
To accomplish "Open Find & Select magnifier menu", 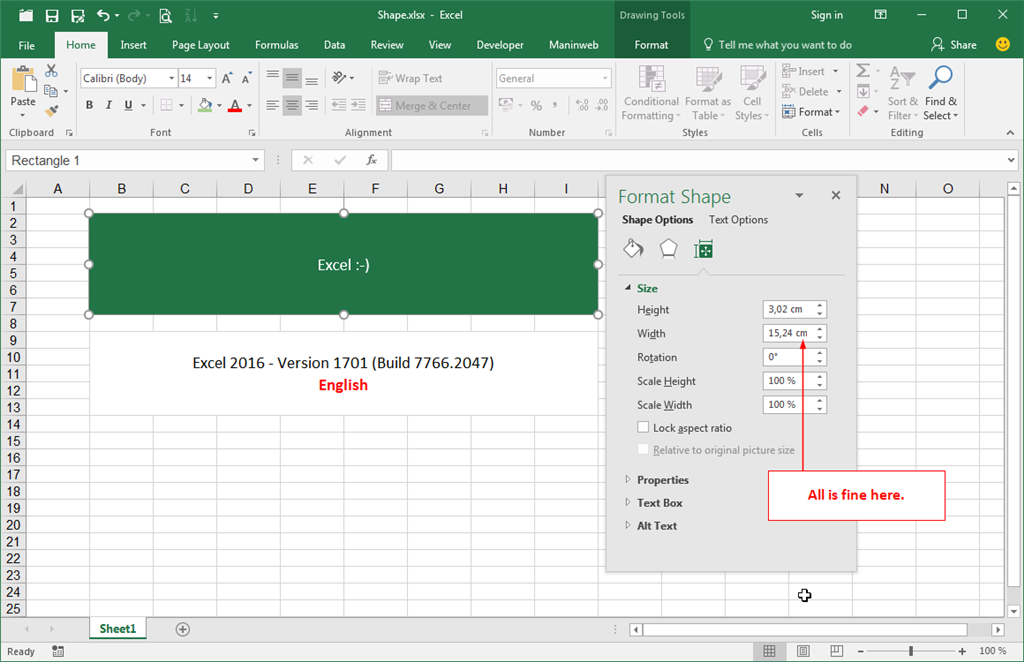I will tap(940, 94).
